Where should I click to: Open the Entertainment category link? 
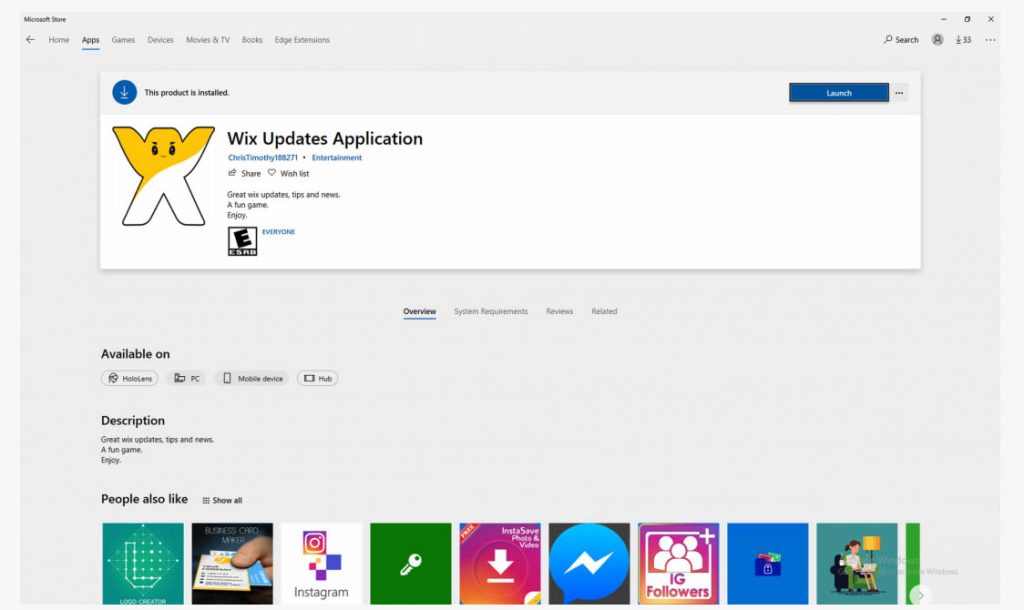pos(336,157)
